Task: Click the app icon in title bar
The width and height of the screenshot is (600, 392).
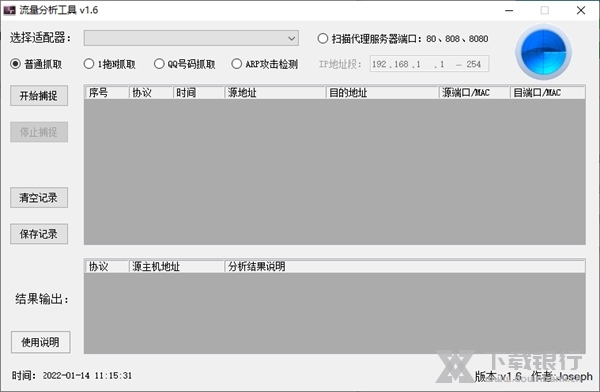Action: click(x=10, y=10)
